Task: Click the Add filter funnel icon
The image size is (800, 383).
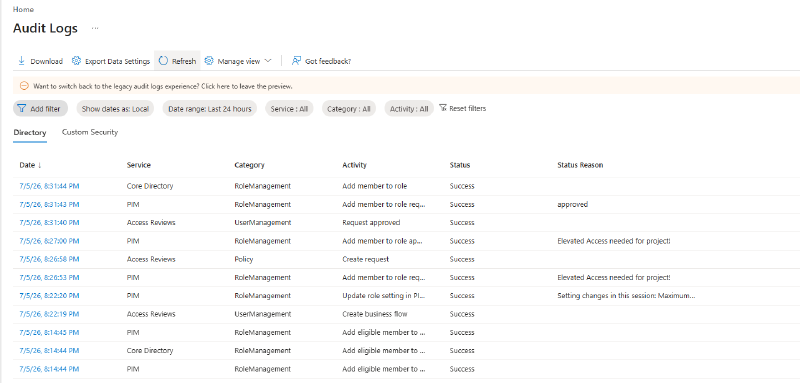Action: coord(21,109)
